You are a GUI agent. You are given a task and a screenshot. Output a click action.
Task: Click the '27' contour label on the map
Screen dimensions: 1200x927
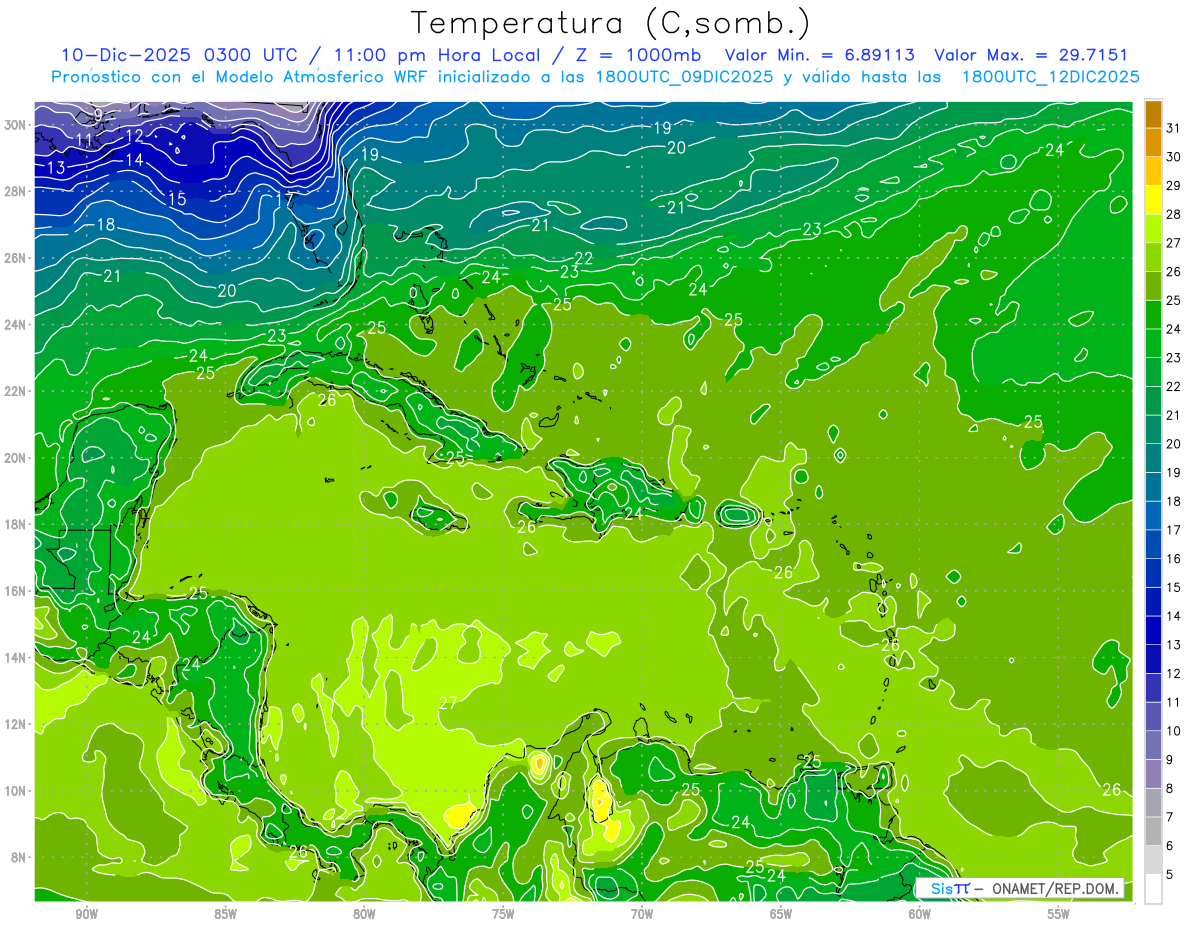click(448, 703)
